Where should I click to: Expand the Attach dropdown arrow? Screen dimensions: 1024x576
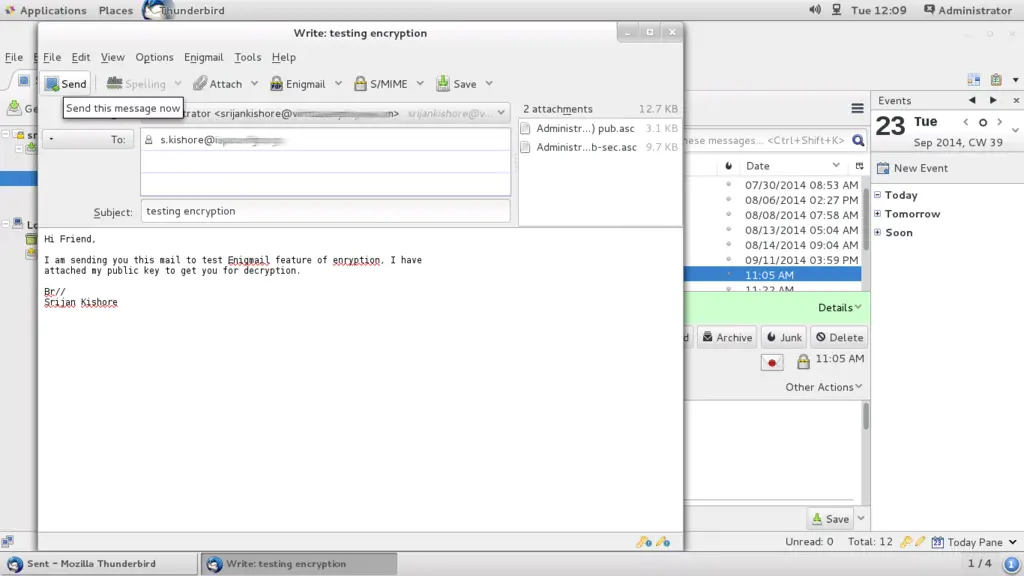click(x=254, y=84)
